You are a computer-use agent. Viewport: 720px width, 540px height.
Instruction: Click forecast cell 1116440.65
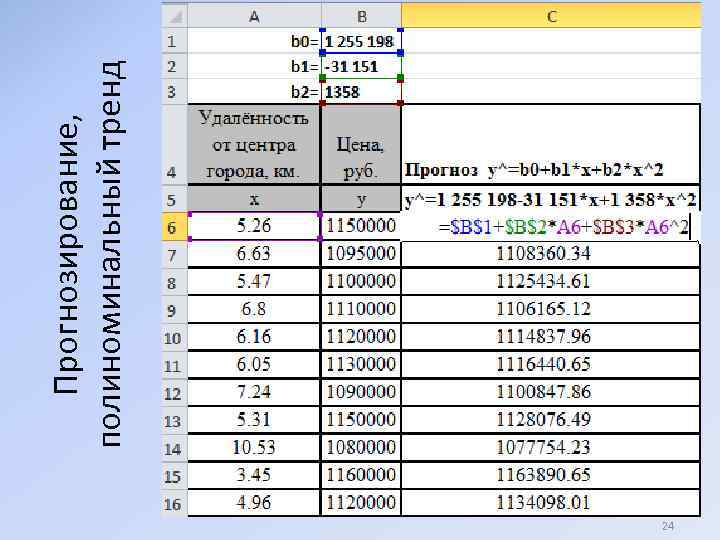[x=551, y=365]
